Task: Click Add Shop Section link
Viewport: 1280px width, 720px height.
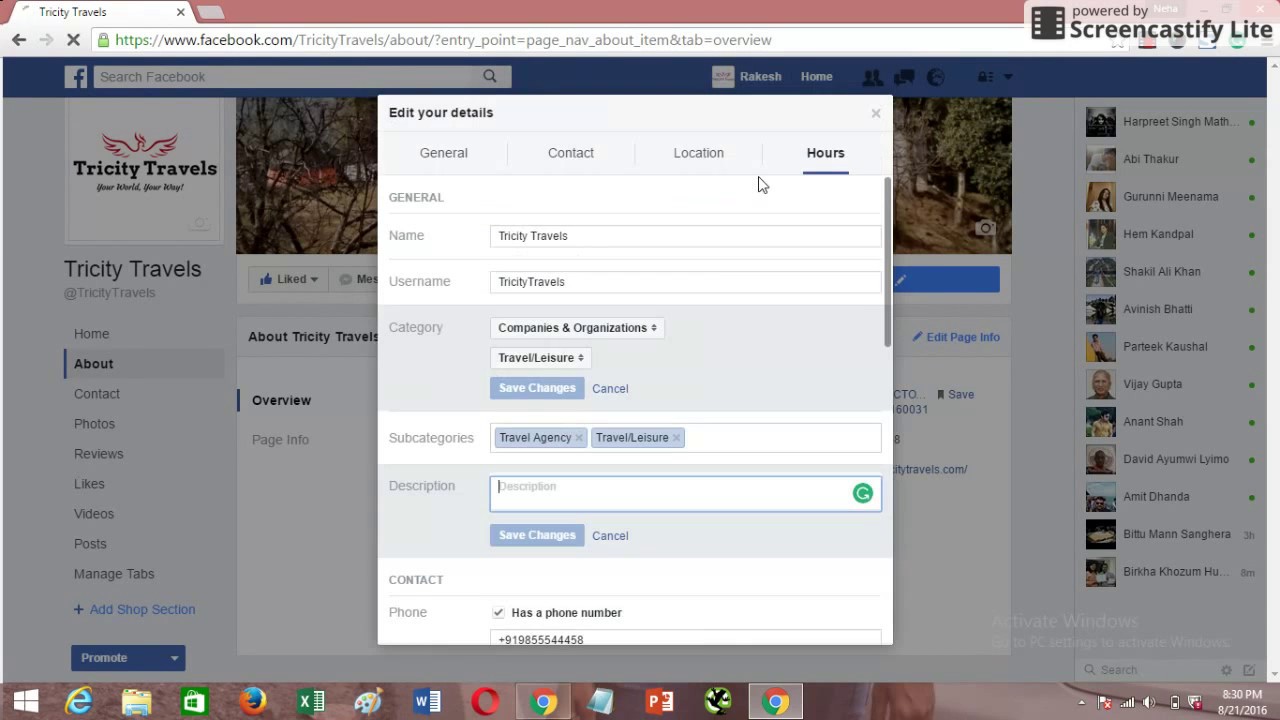Action: [x=134, y=610]
